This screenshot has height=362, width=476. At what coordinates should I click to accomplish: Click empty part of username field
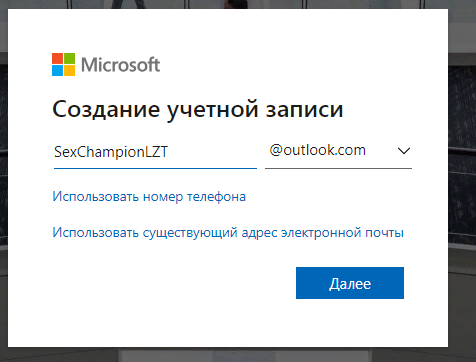(213, 152)
